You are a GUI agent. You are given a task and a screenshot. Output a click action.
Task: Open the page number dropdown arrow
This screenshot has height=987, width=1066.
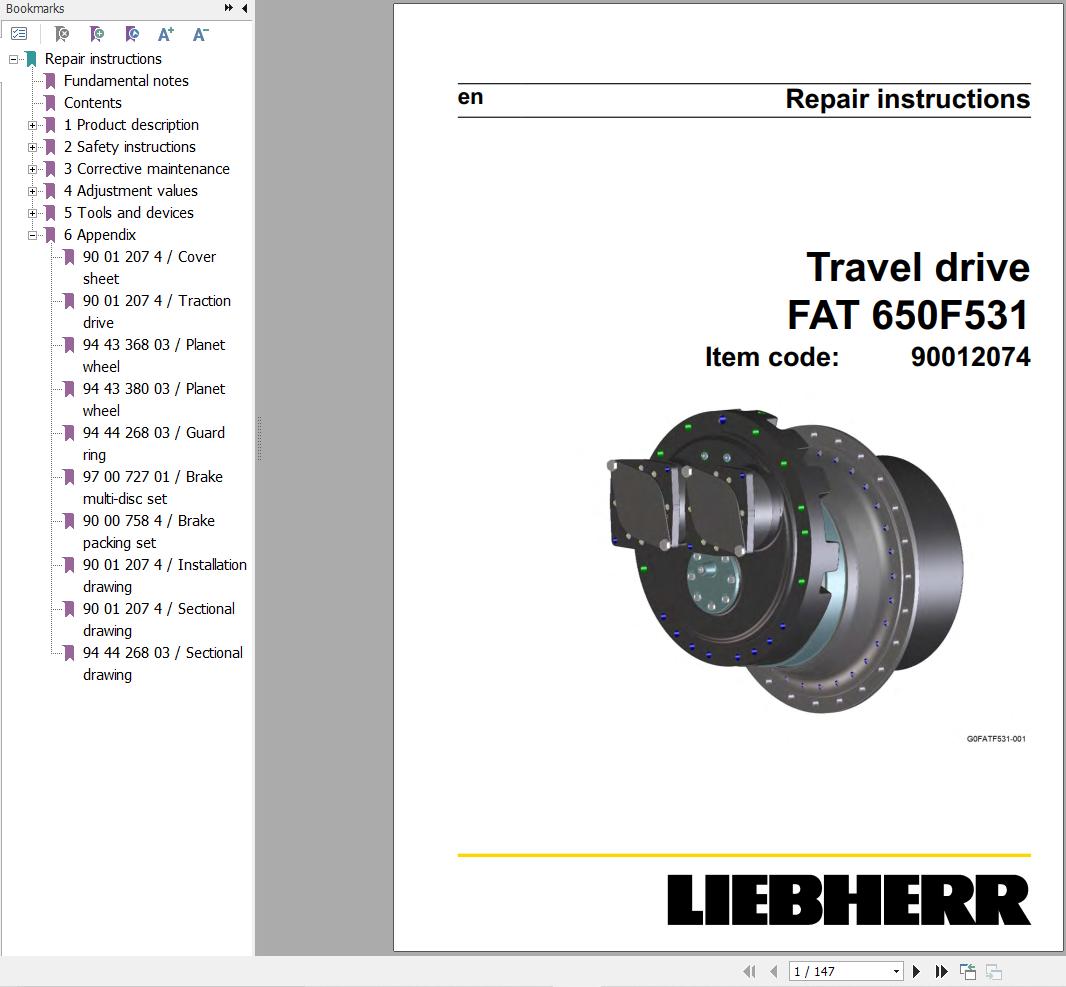coord(896,971)
